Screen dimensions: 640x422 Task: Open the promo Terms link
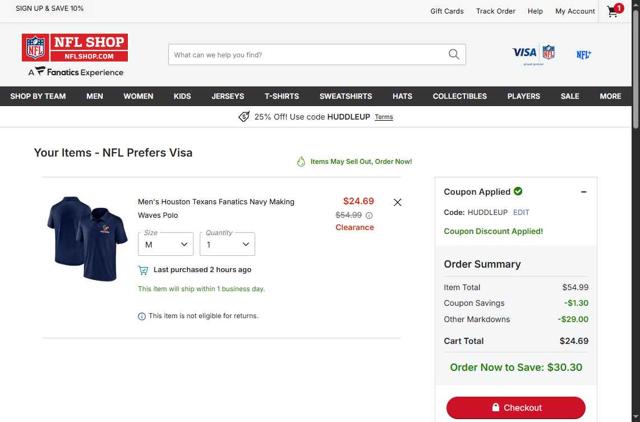click(384, 117)
